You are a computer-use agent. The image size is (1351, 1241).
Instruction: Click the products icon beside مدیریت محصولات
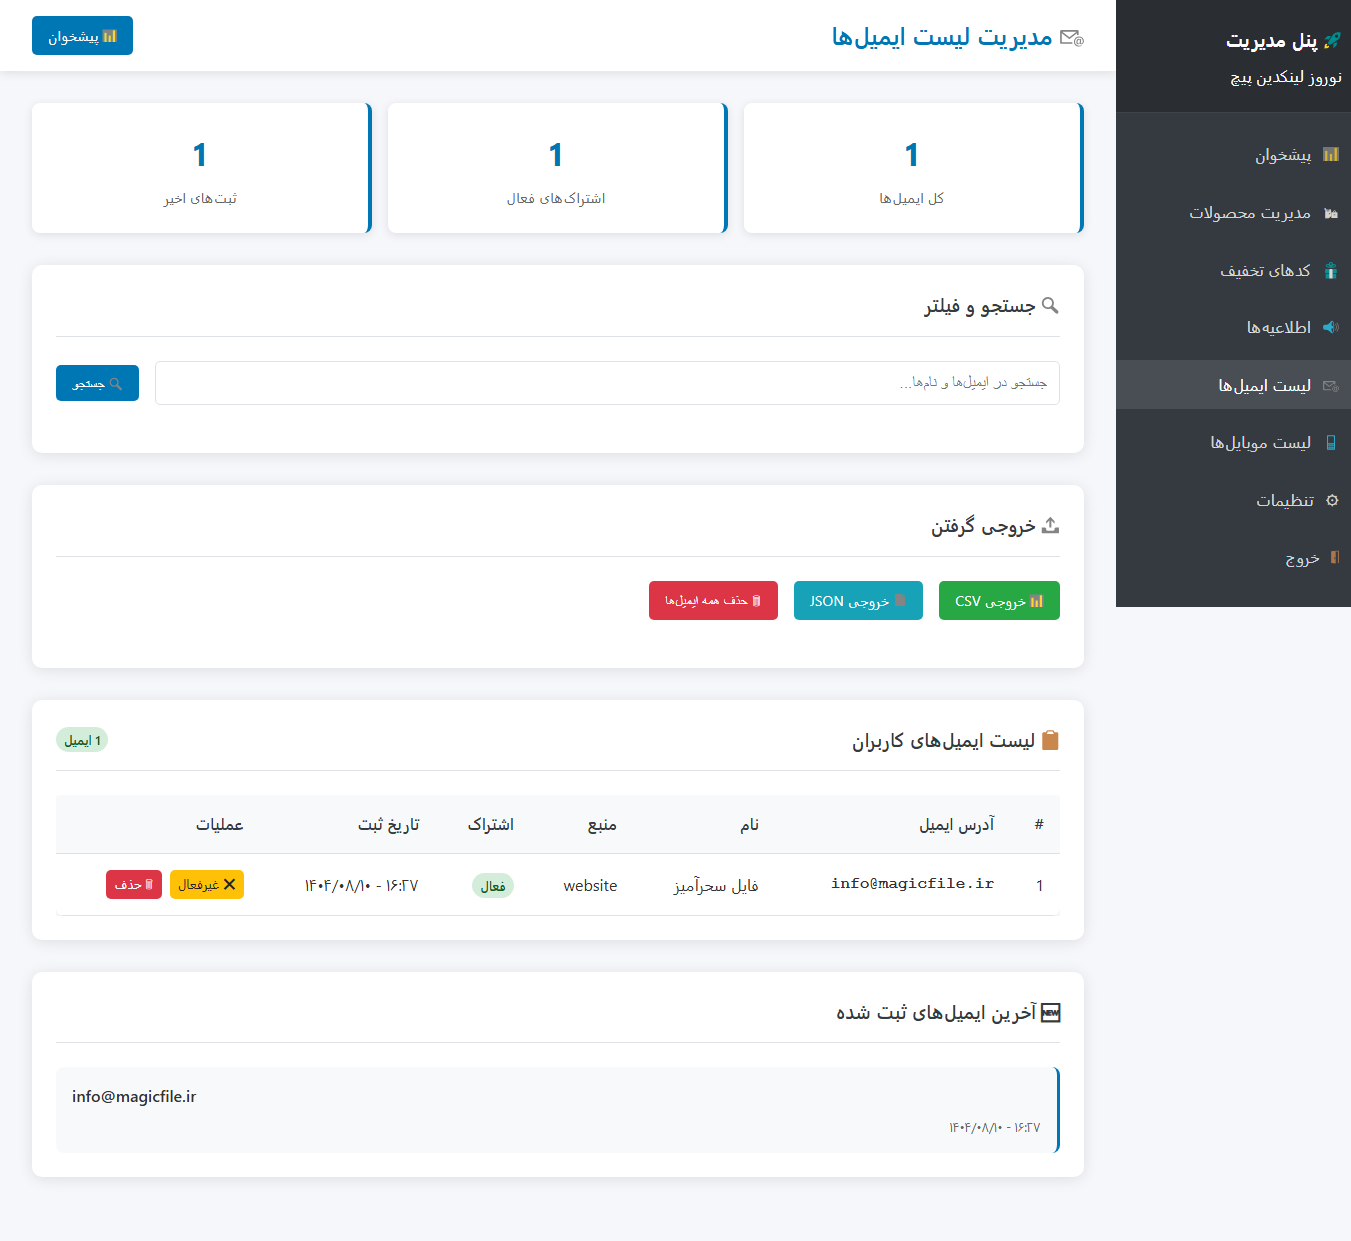[x=1330, y=213]
